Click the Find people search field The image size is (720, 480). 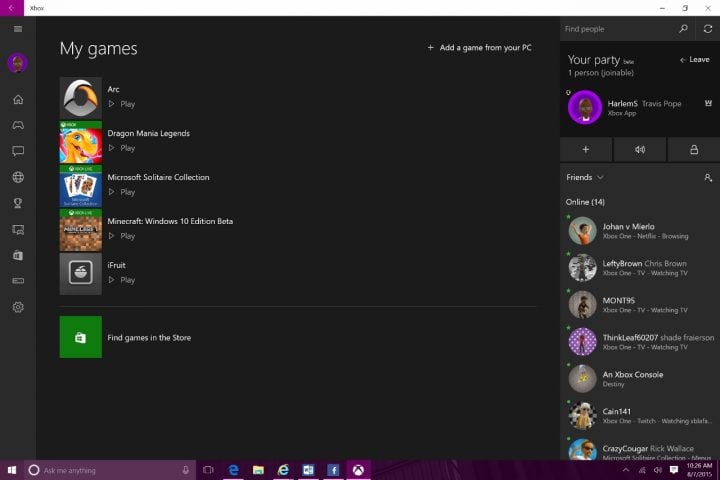(x=618, y=29)
